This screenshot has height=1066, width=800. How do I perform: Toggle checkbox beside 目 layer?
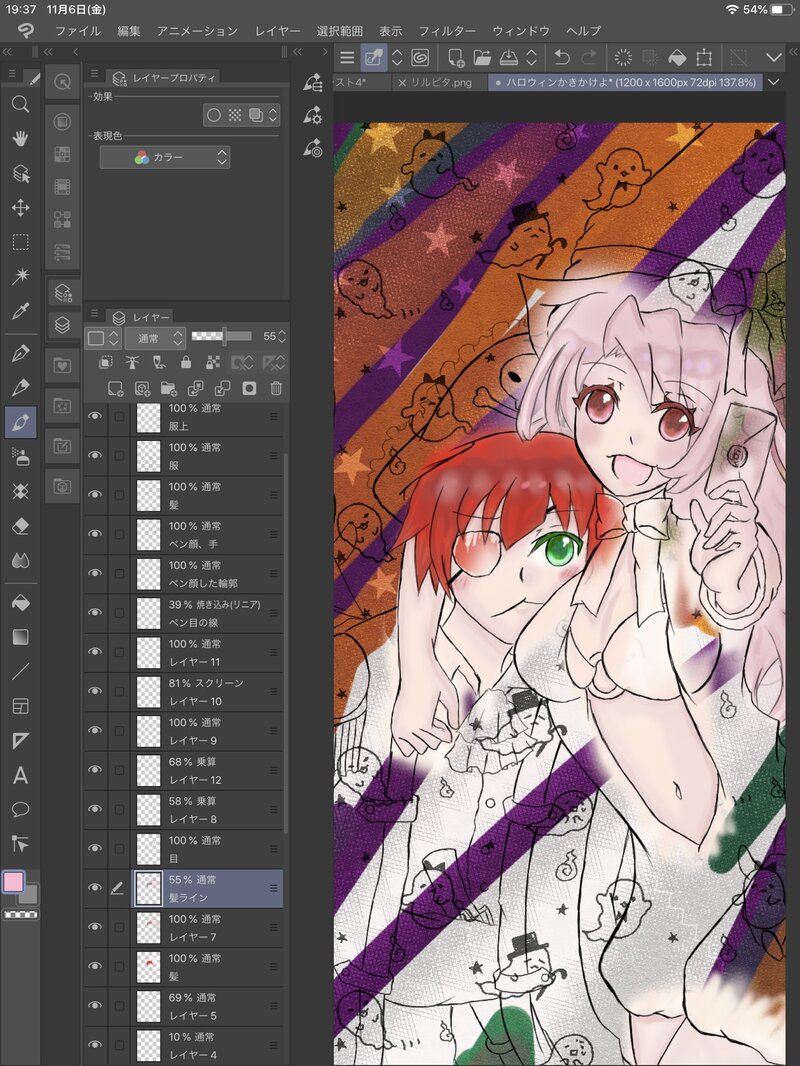point(120,848)
